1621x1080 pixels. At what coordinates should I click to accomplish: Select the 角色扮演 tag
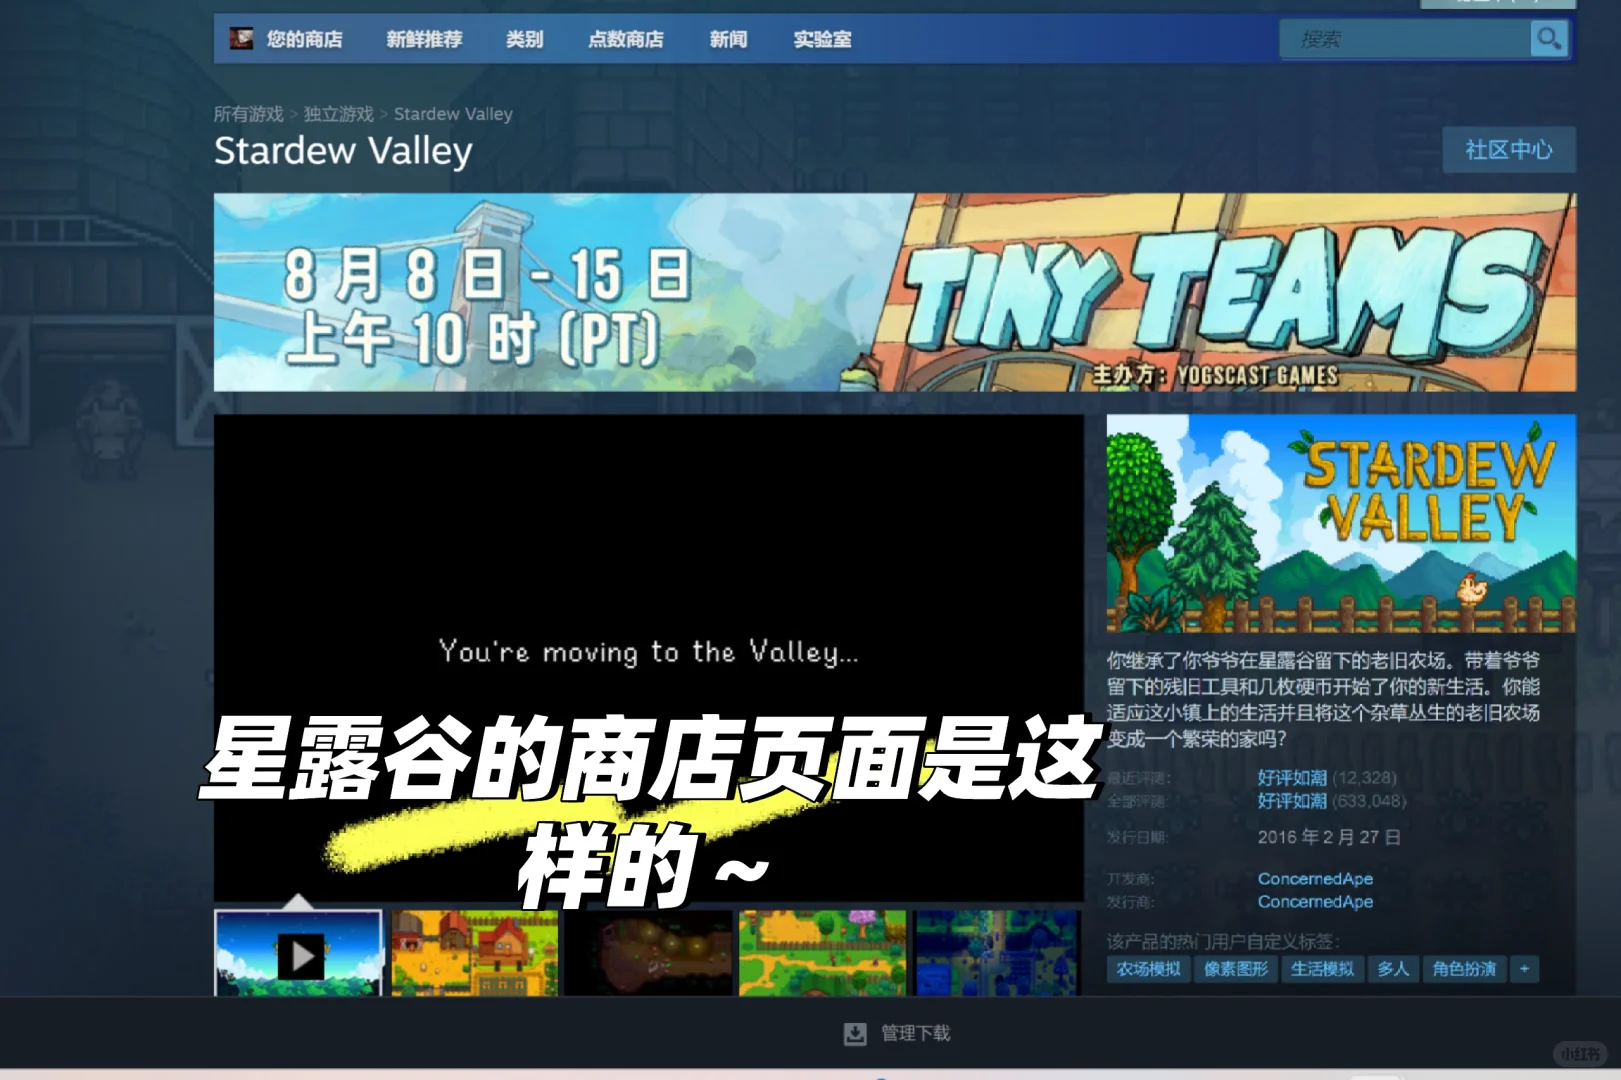click(x=1463, y=968)
